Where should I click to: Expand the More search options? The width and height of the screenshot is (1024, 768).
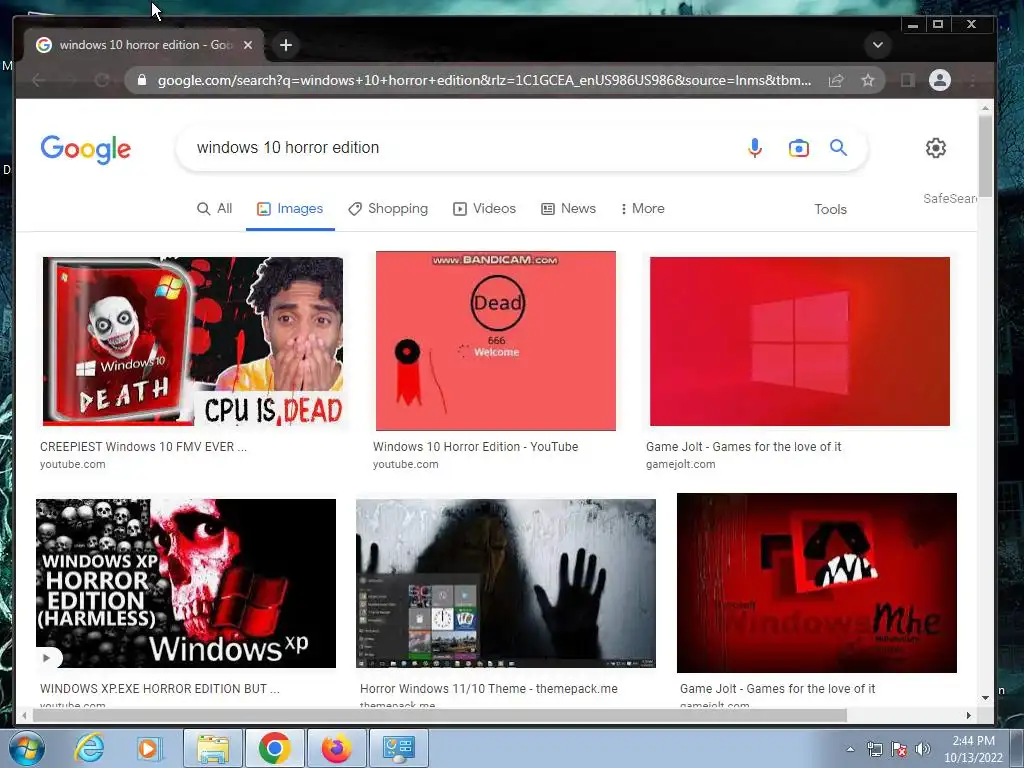pyautogui.click(x=643, y=208)
